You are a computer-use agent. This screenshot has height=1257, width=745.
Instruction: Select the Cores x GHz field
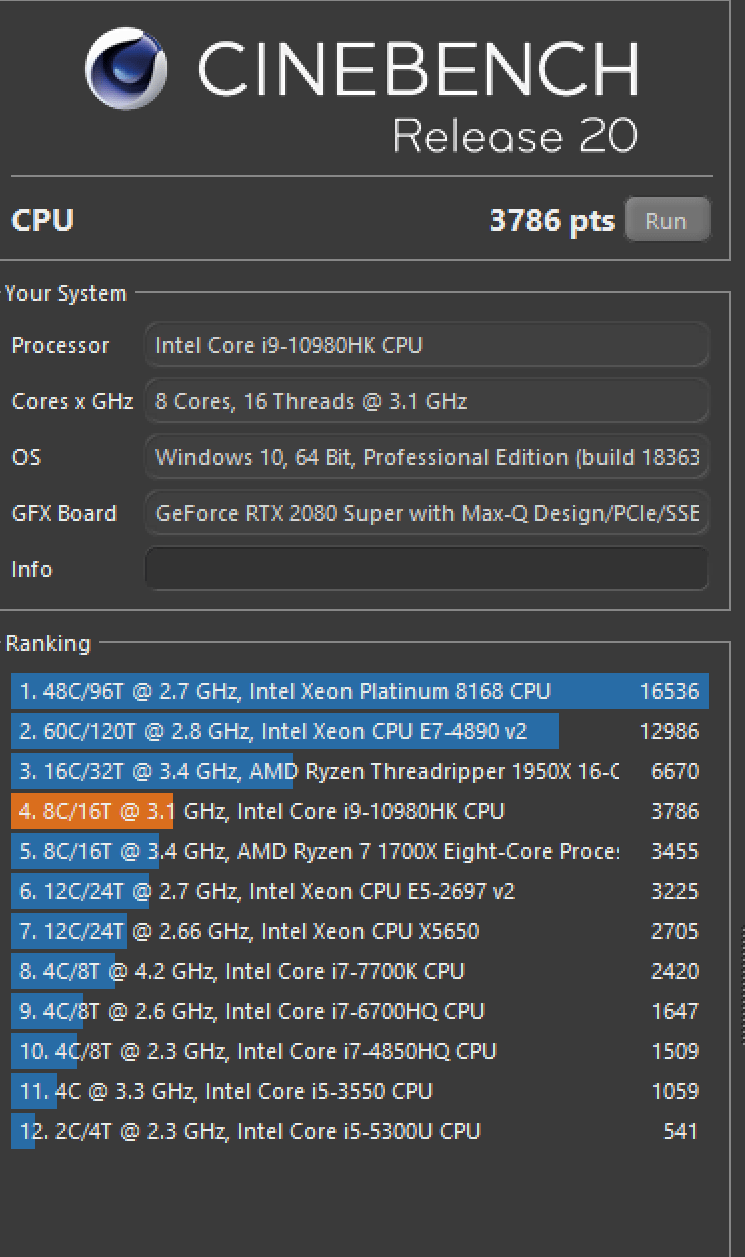click(x=427, y=402)
